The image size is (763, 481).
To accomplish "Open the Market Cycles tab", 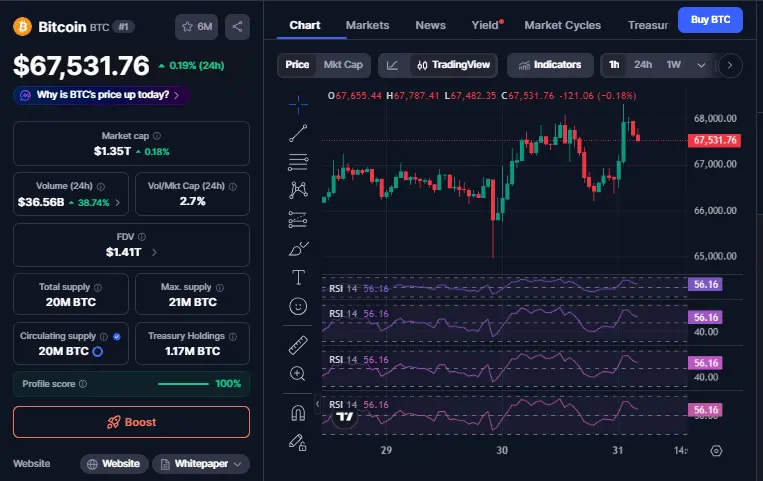I will click(563, 25).
